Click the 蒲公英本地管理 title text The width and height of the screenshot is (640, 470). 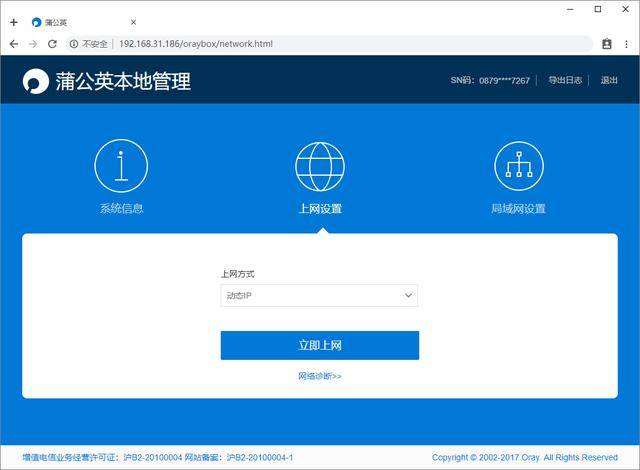123,81
